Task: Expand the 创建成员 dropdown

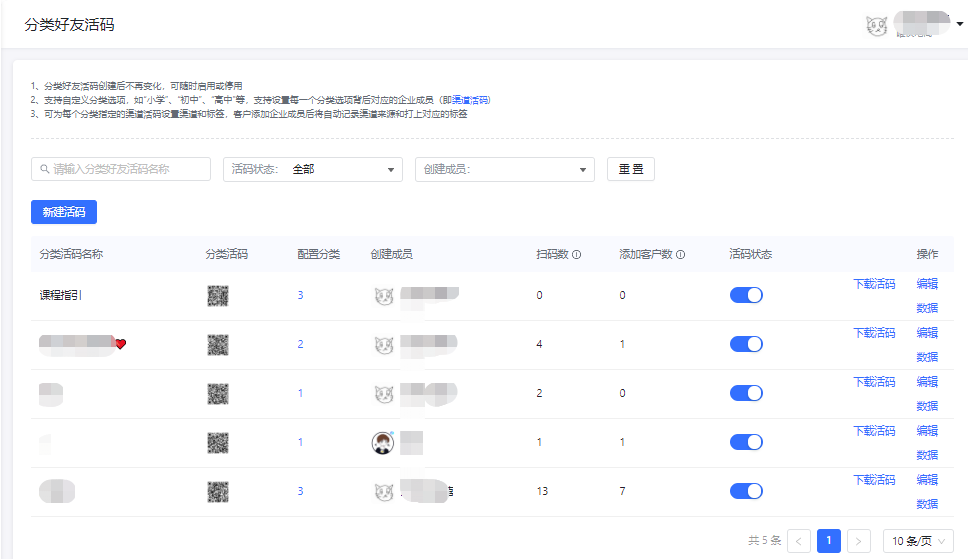Action: 505,170
